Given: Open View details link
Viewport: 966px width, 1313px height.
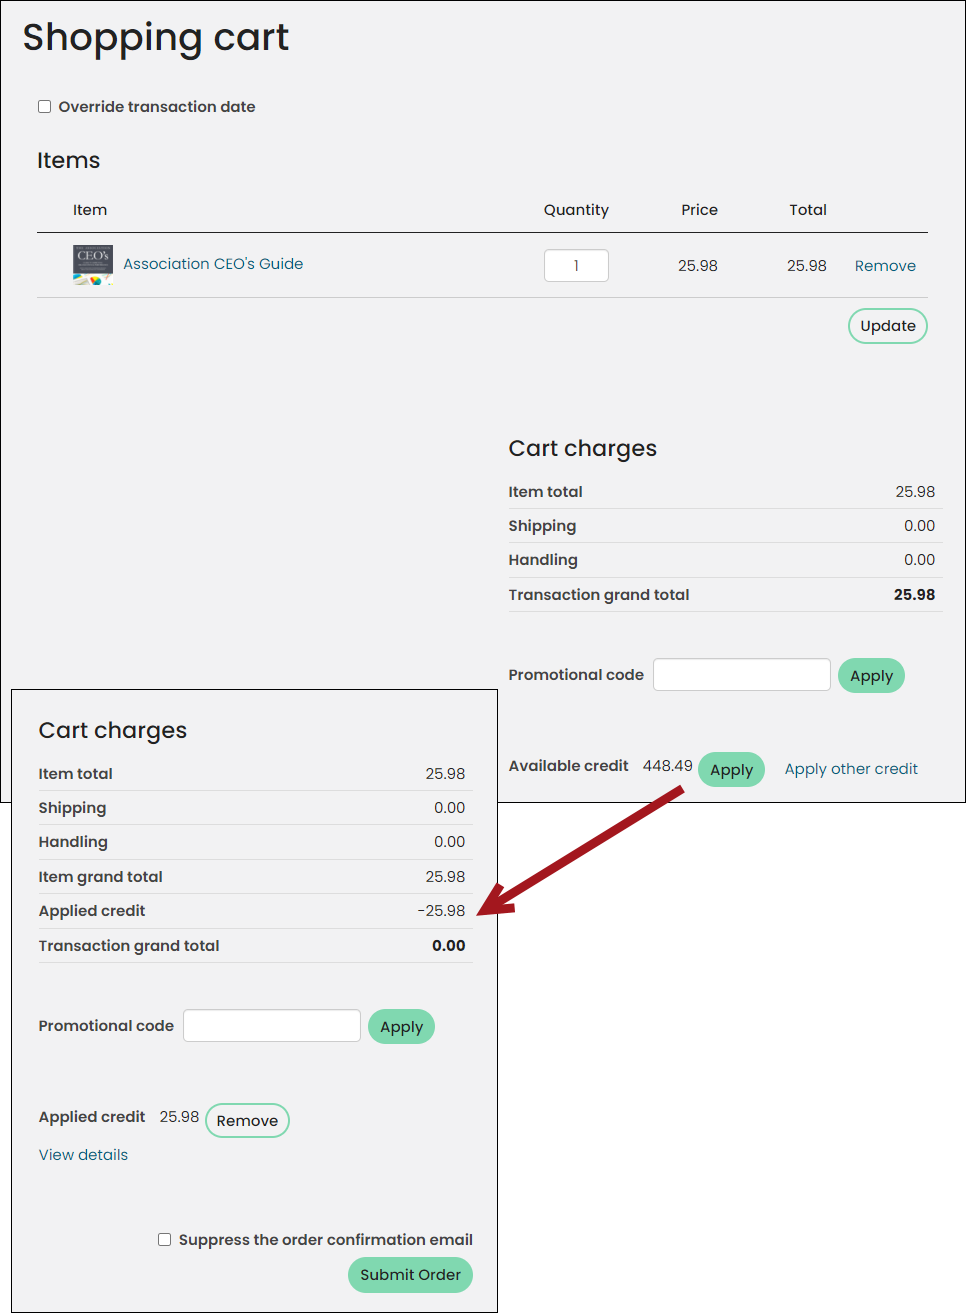Looking at the screenshot, I should click(x=83, y=1155).
